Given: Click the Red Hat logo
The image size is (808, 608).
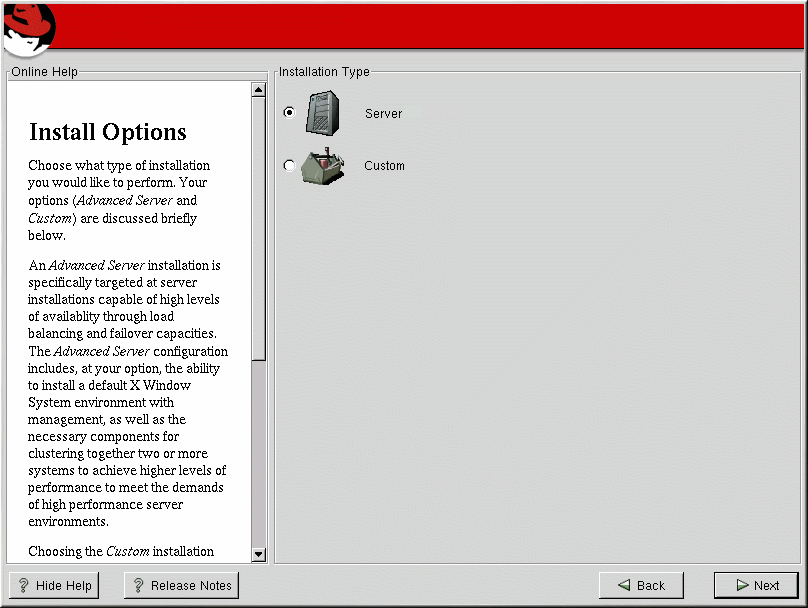Looking at the screenshot, I should click(28, 29).
